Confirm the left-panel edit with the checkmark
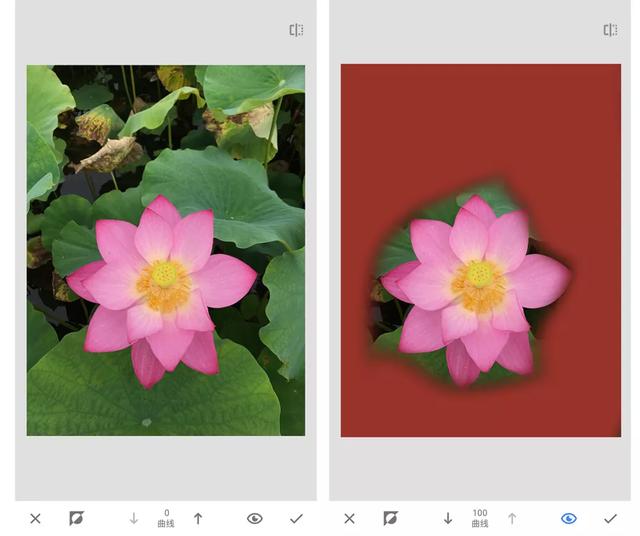 [x=296, y=518]
